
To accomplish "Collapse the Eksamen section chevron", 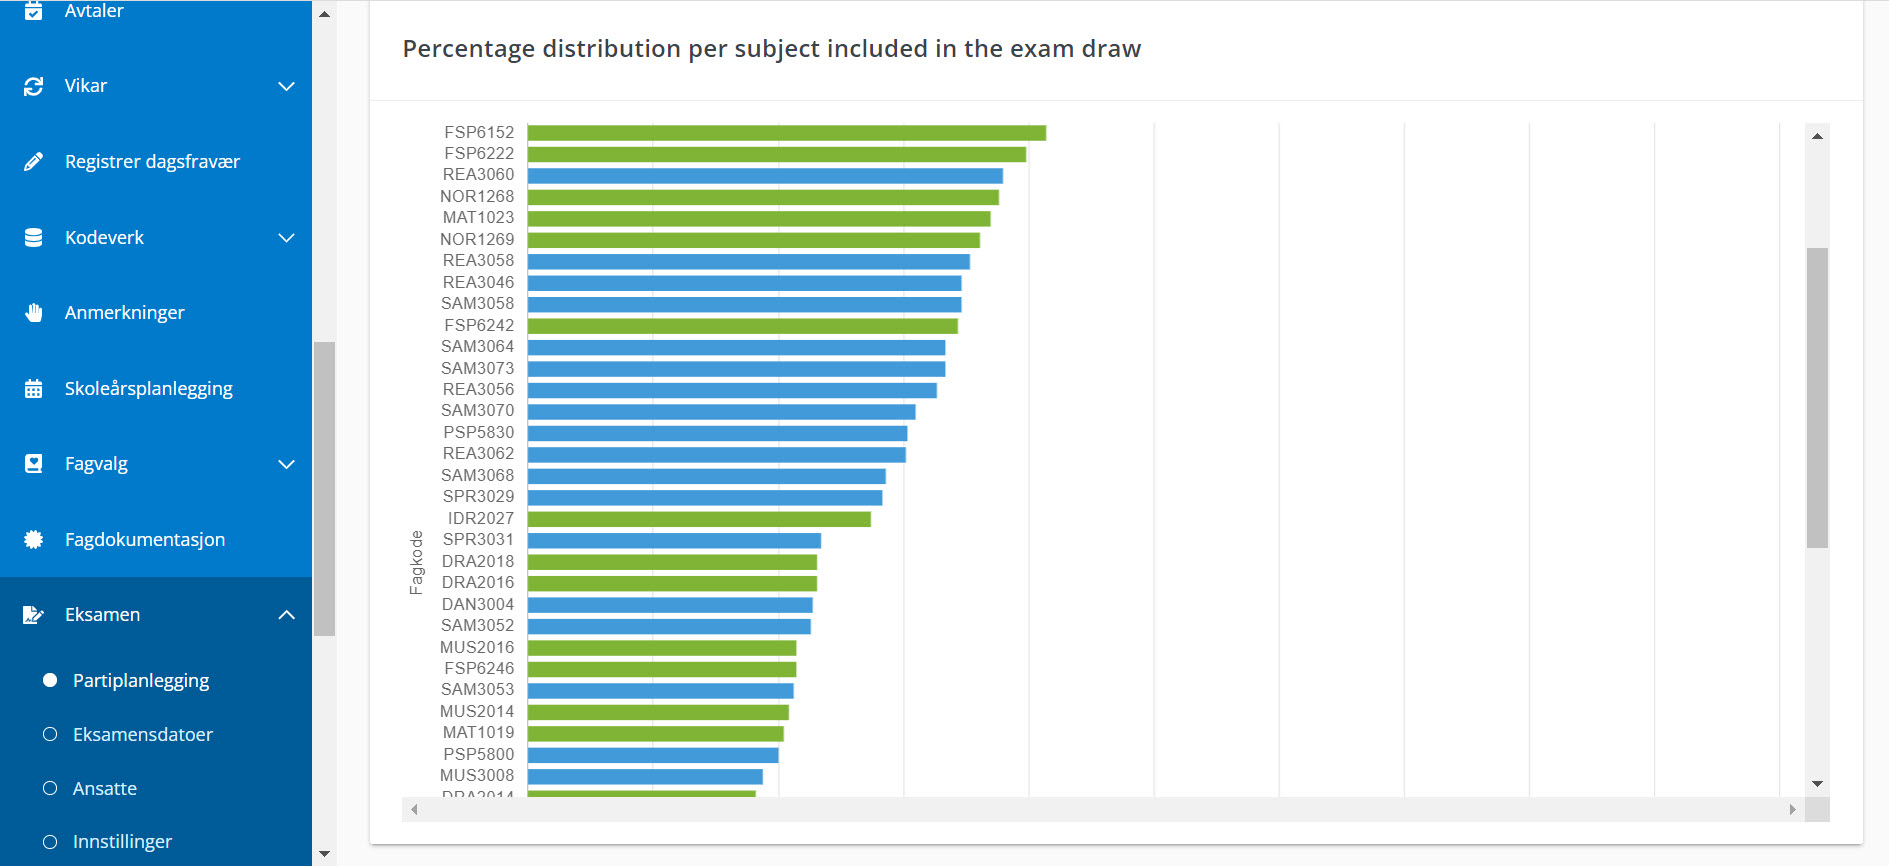I will pyautogui.click(x=286, y=615).
